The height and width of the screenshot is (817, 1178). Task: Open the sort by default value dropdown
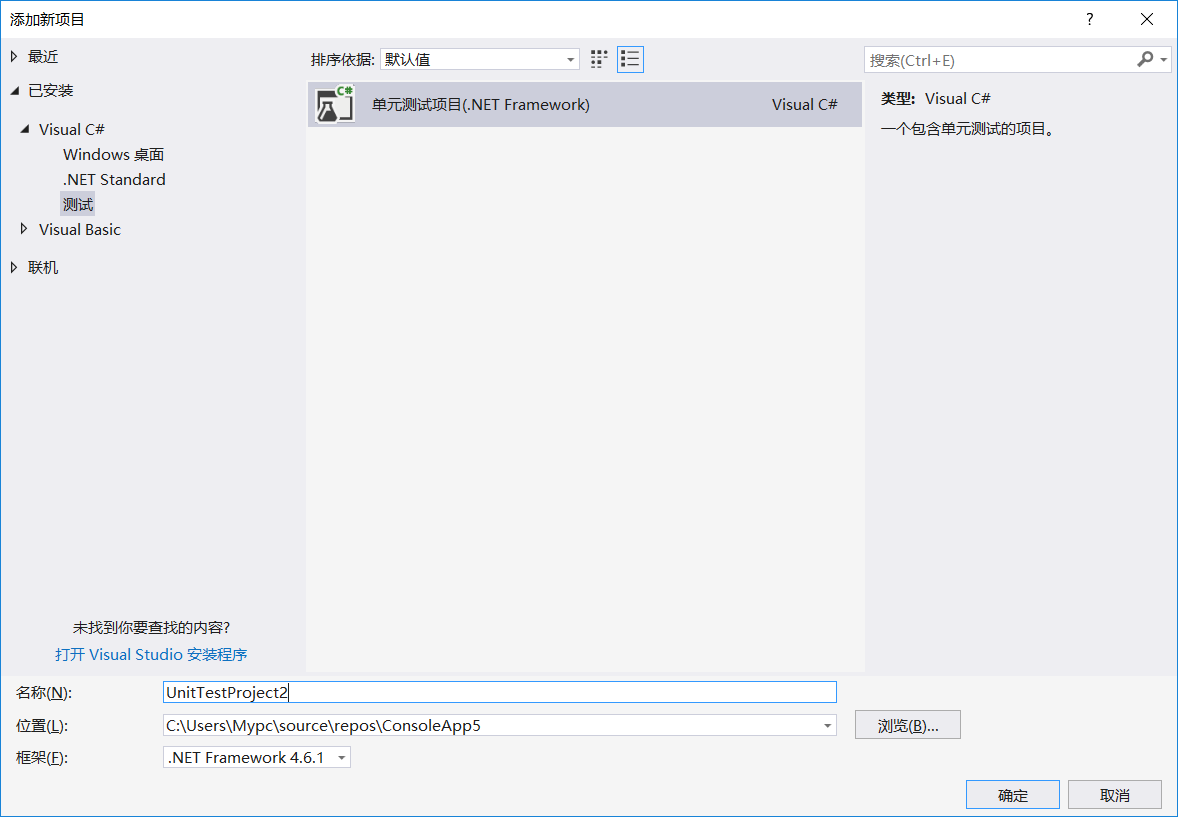point(479,59)
